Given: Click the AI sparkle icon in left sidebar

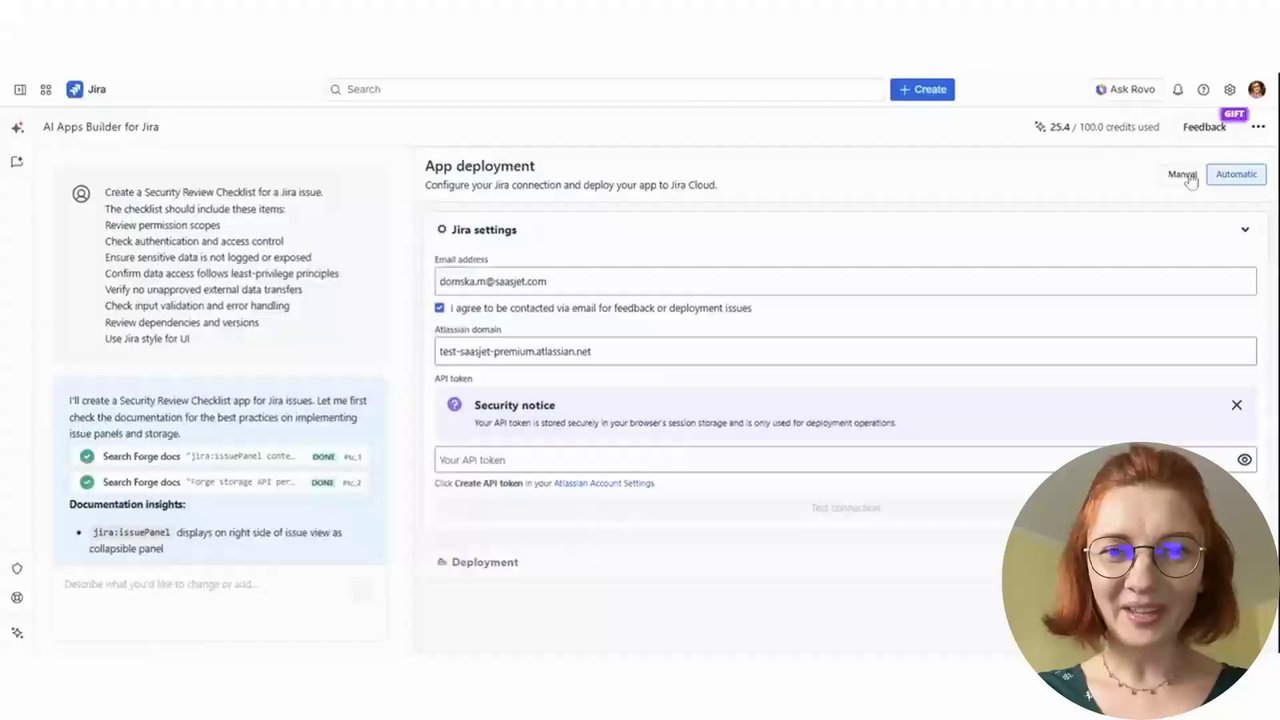Looking at the screenshot, I should pyautogui.click(x=17, y=127).
